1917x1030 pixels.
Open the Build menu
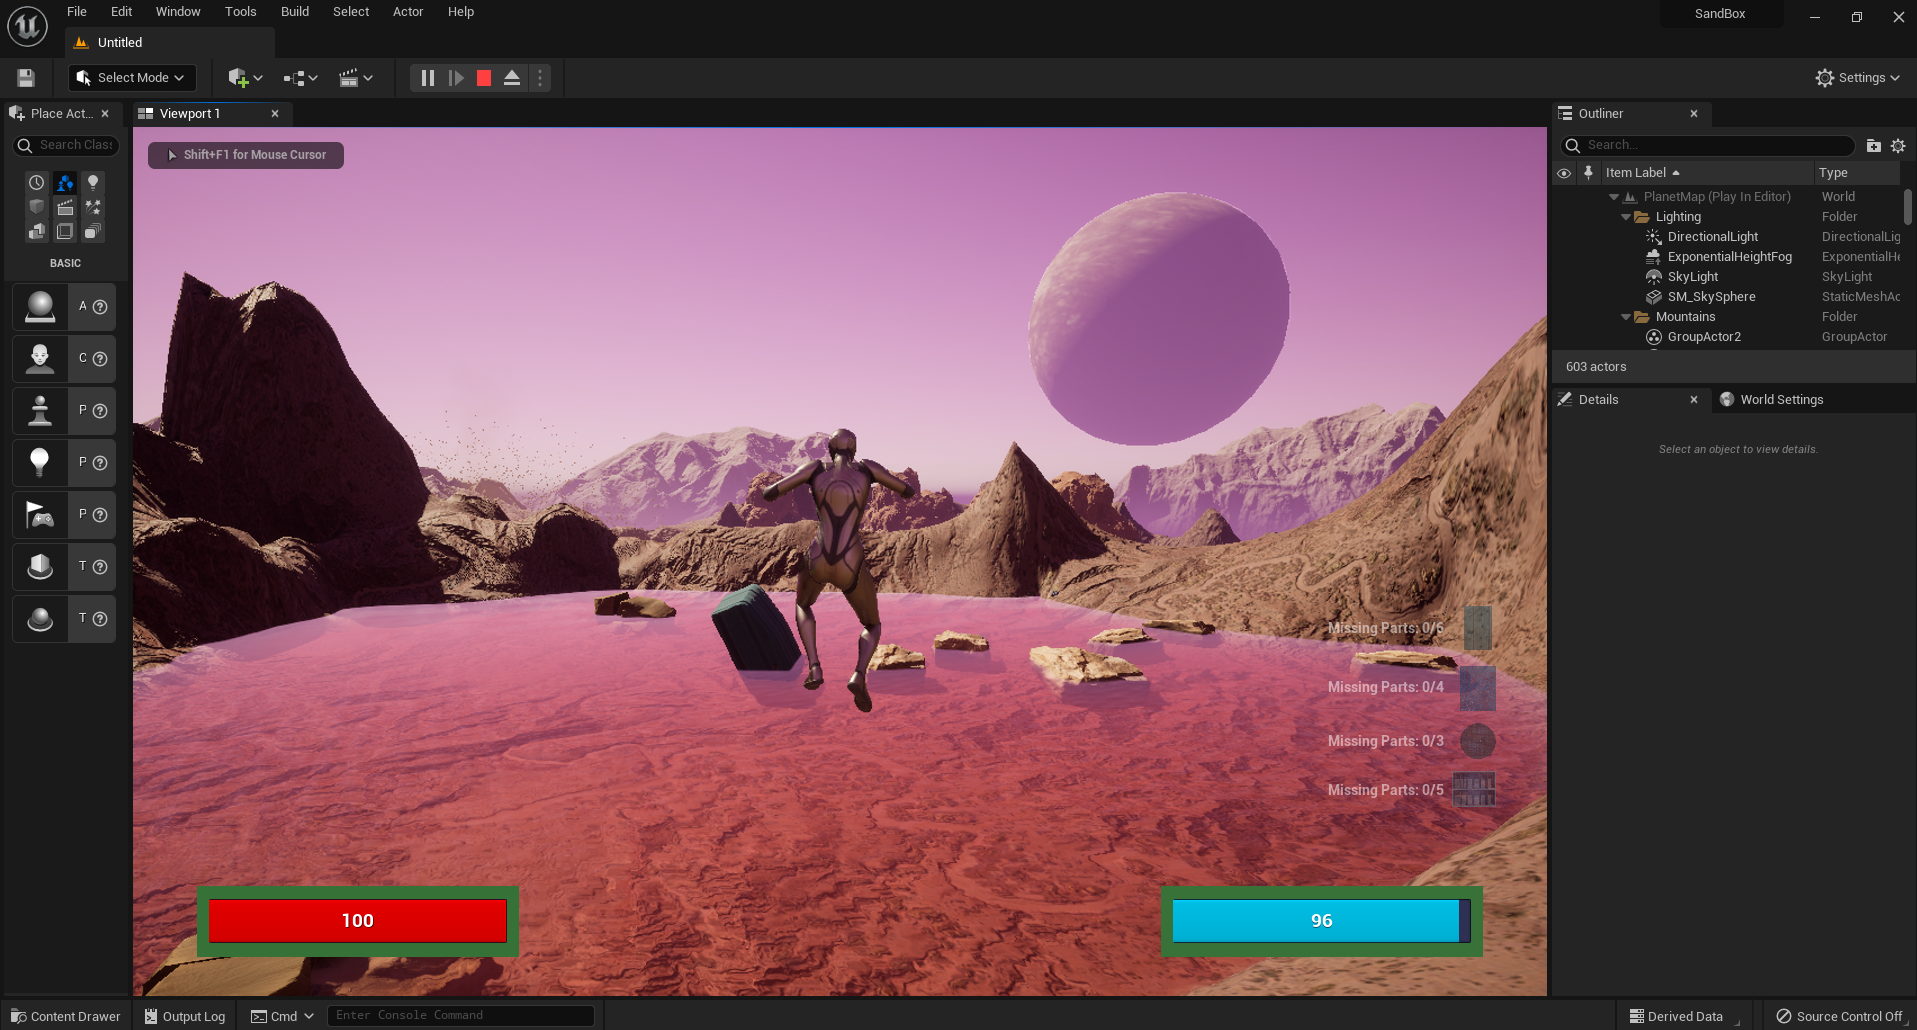[x=295, y=12]
